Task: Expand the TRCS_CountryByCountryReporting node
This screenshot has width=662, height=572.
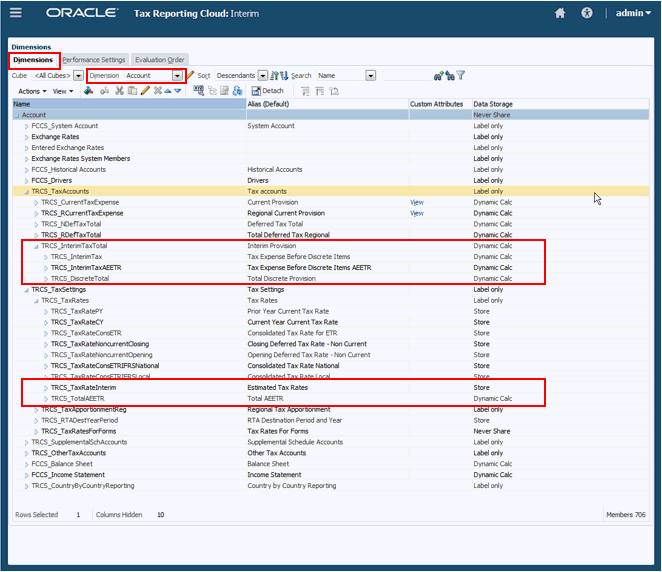Action: point(26,486)
